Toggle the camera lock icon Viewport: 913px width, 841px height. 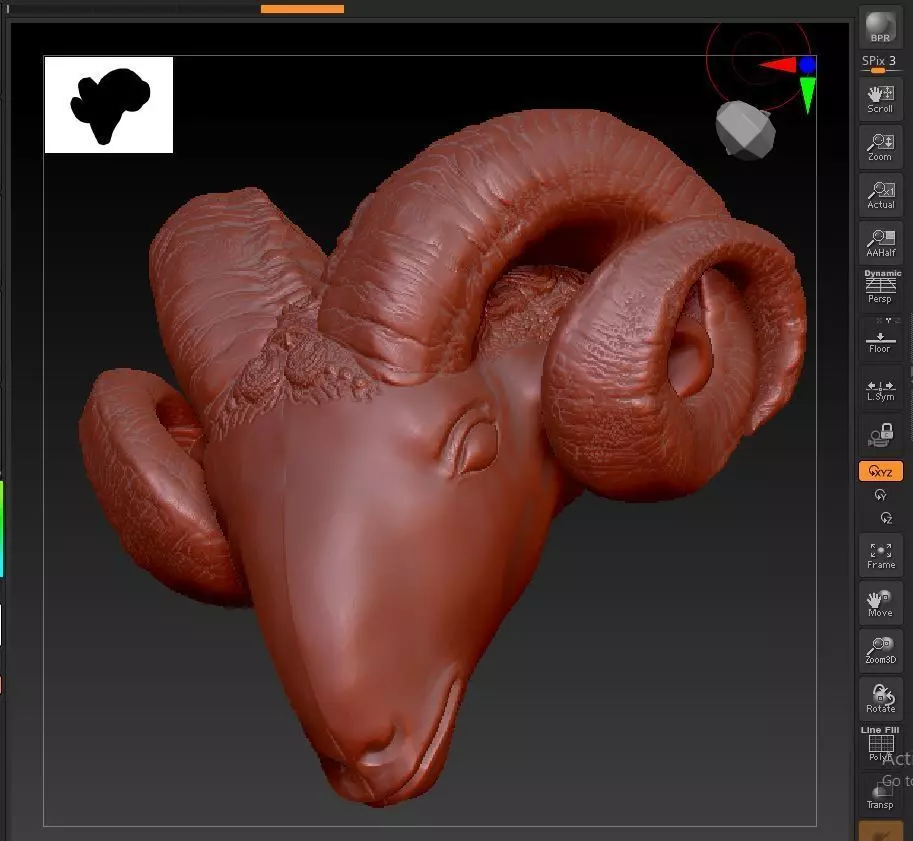tap(880, 435)
